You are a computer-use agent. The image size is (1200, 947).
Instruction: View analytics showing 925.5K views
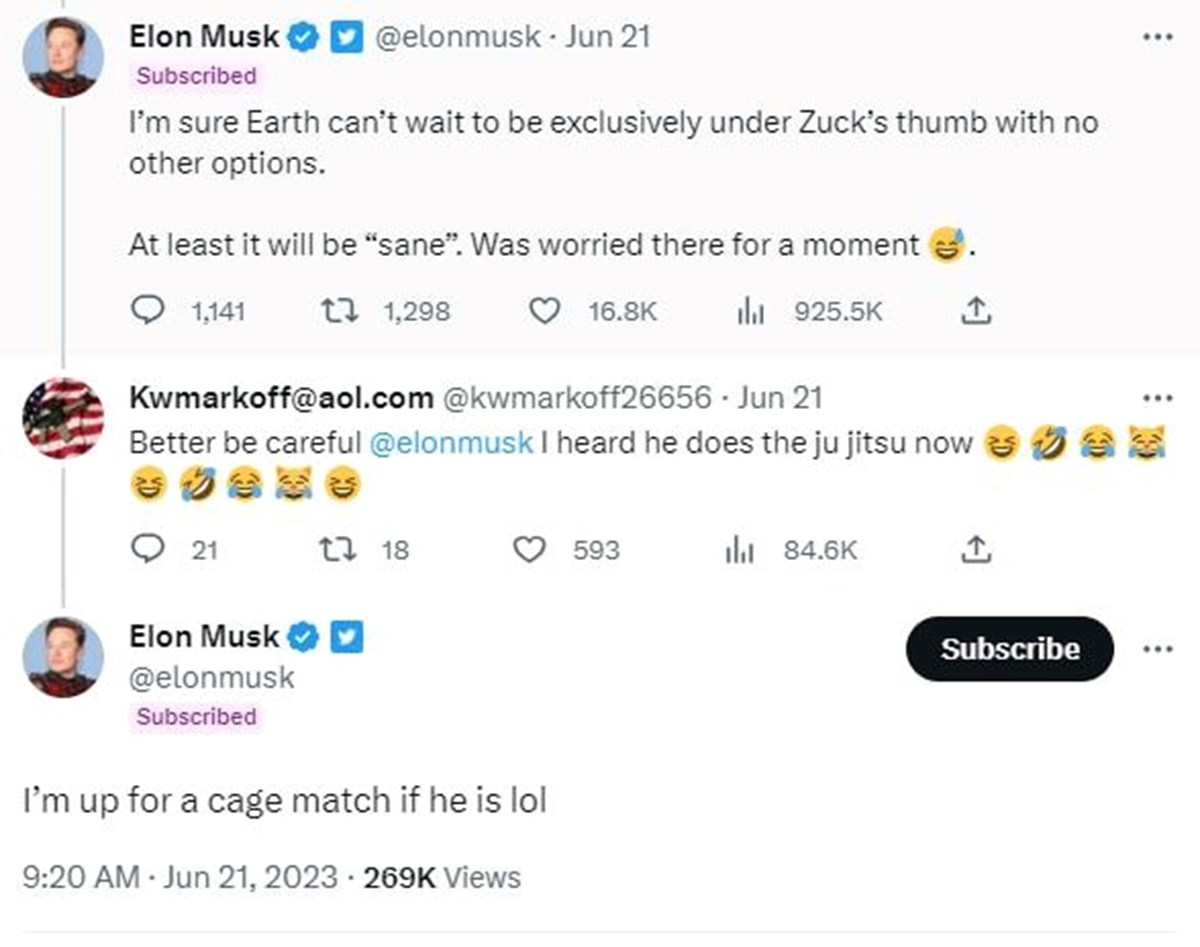(x=750, y=312)
